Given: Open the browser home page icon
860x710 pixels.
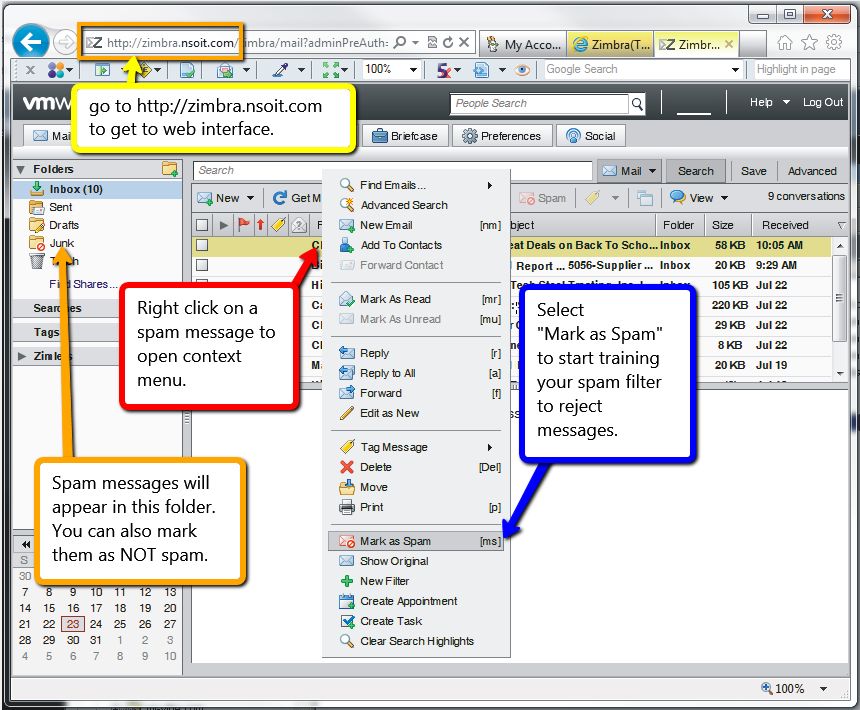Looking at the screenshot, I should click(785, 42).
